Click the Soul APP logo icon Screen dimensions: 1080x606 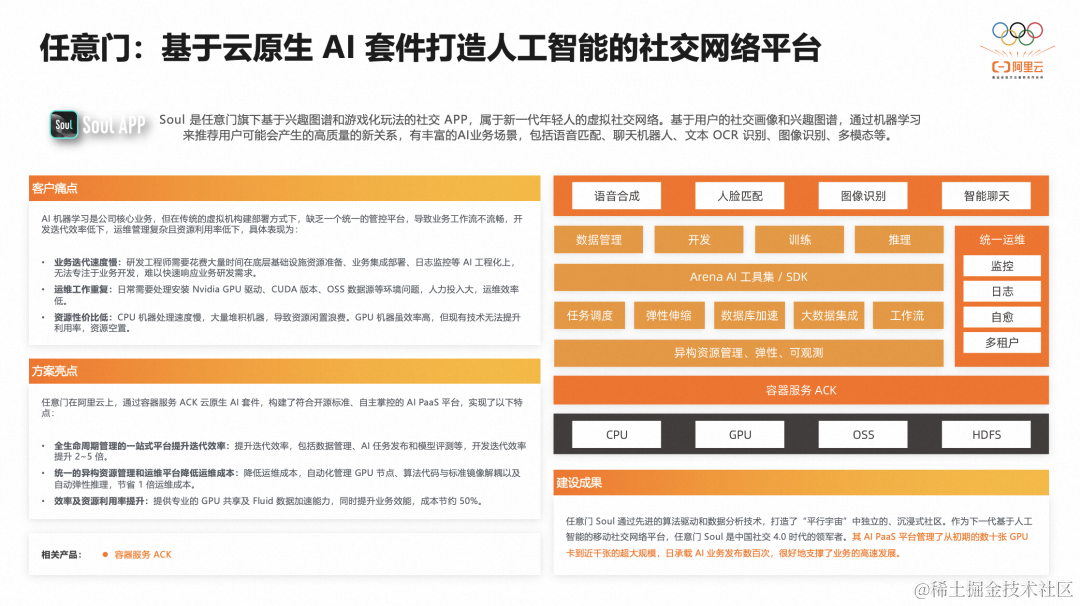pyautogui.click(x=64, y=125)
